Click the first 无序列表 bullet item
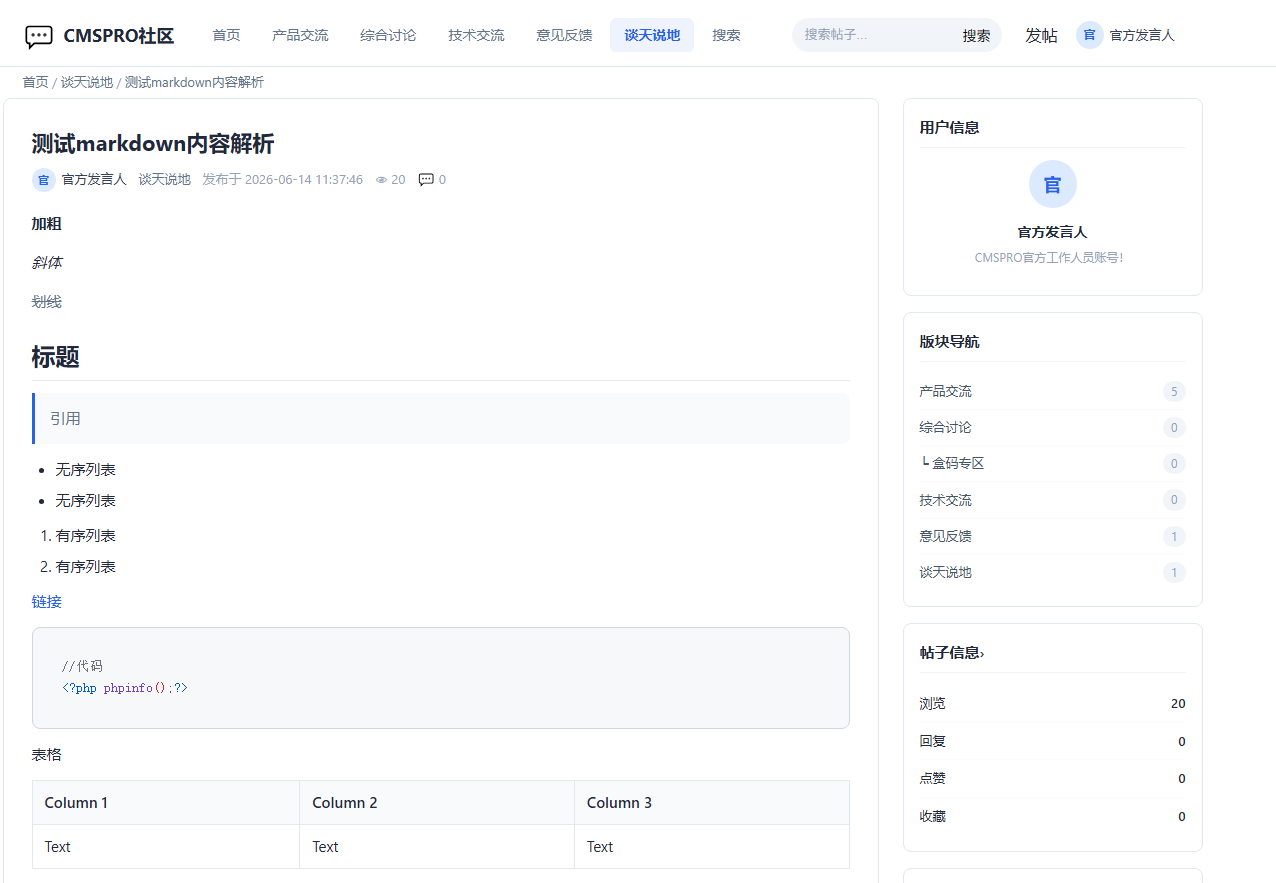This screenshot has height=883, width=1276. 86,470
